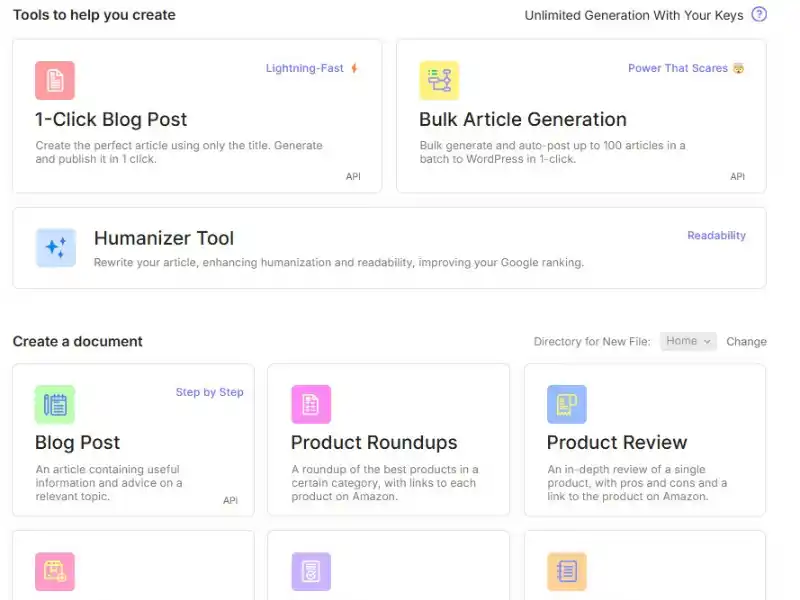The image size is (800, 600).
Task: Click the Product Roundups heading
Action: point(374,443)
